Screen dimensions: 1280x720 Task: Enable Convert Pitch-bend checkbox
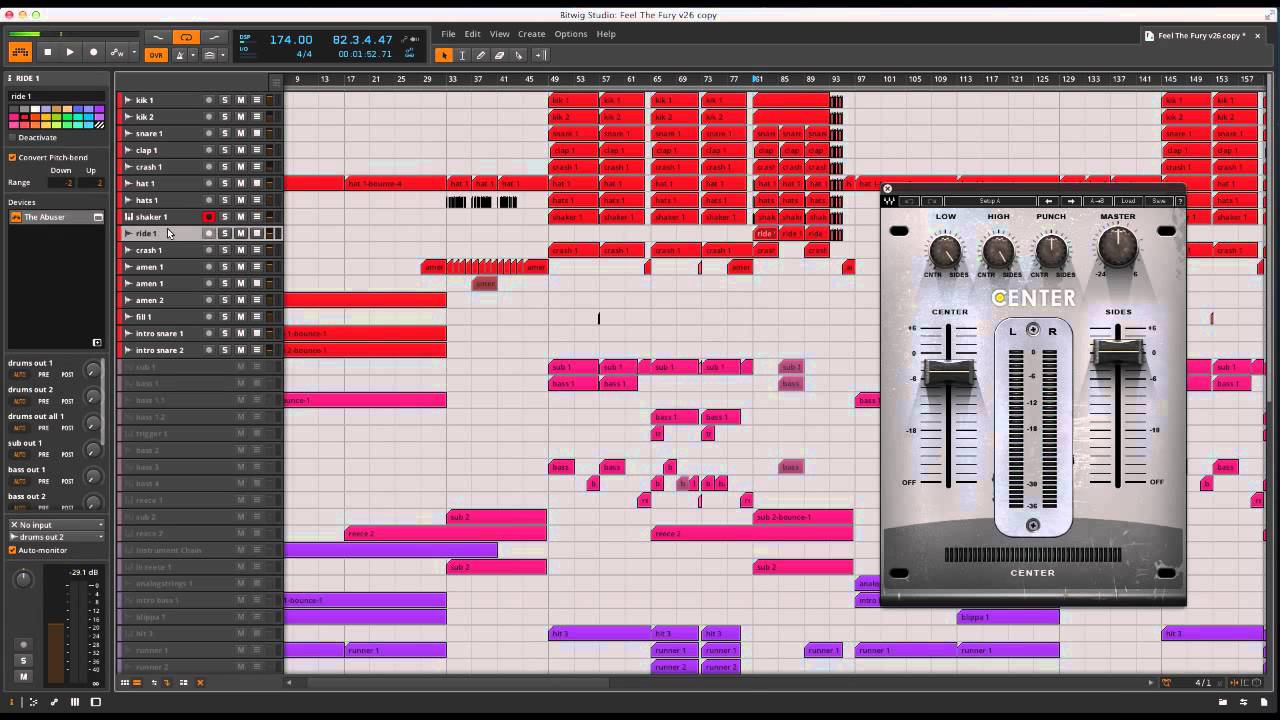(12, 157)
